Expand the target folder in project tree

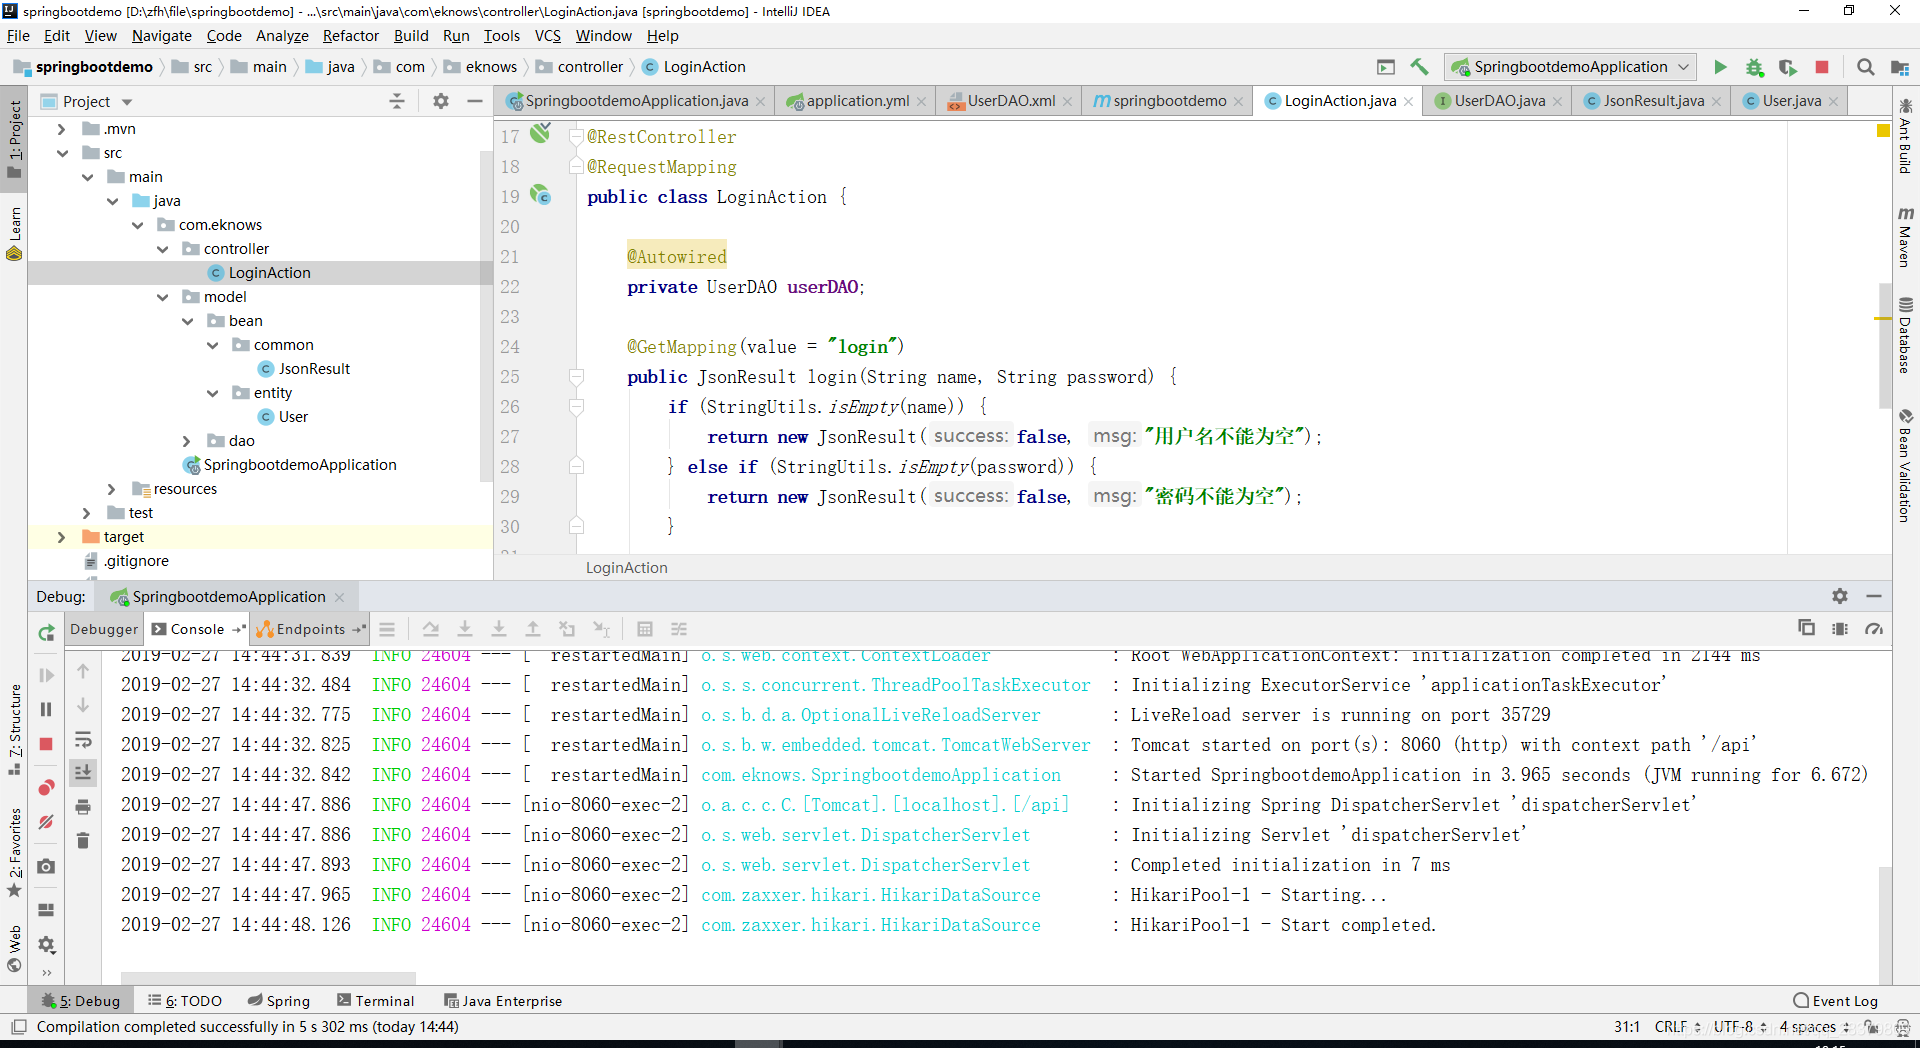point(62,537)
